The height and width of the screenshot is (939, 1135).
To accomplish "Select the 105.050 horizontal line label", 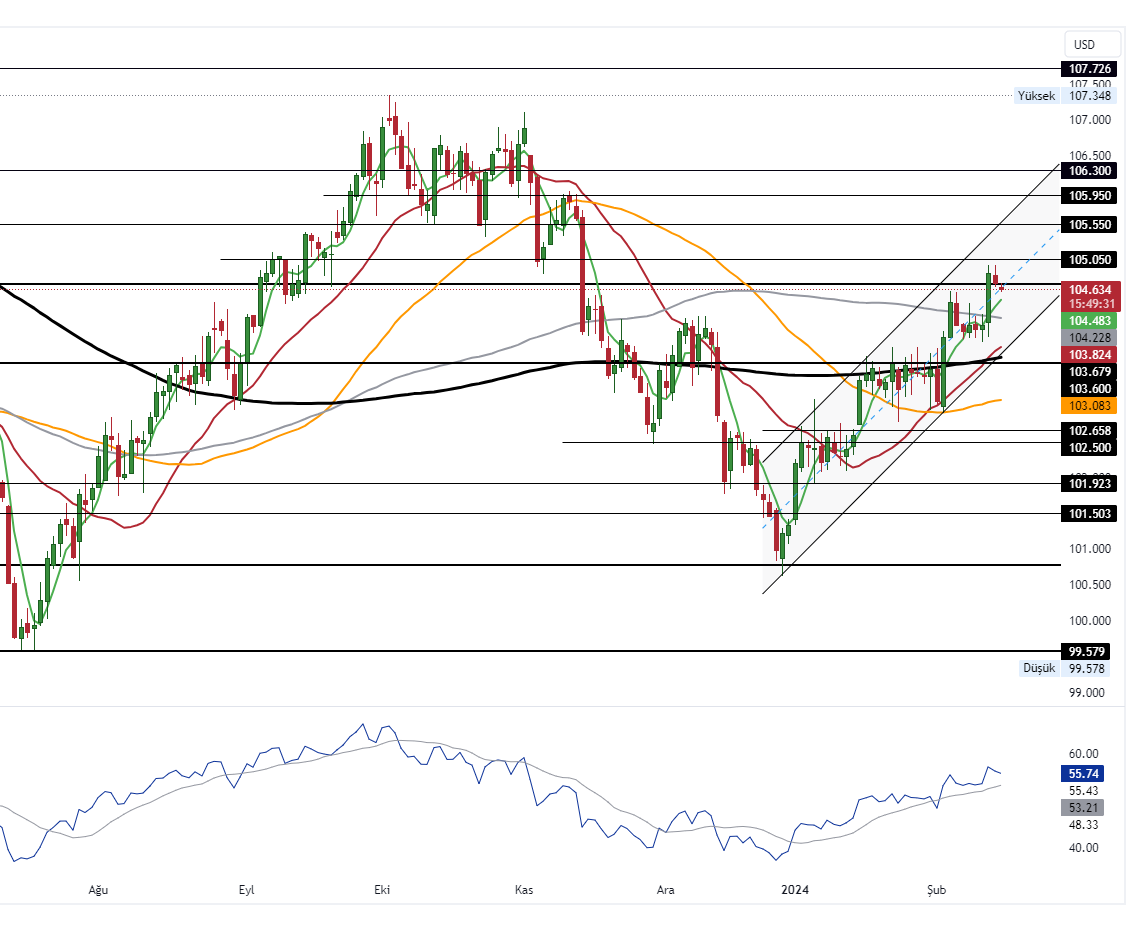I will (1089, 260).
